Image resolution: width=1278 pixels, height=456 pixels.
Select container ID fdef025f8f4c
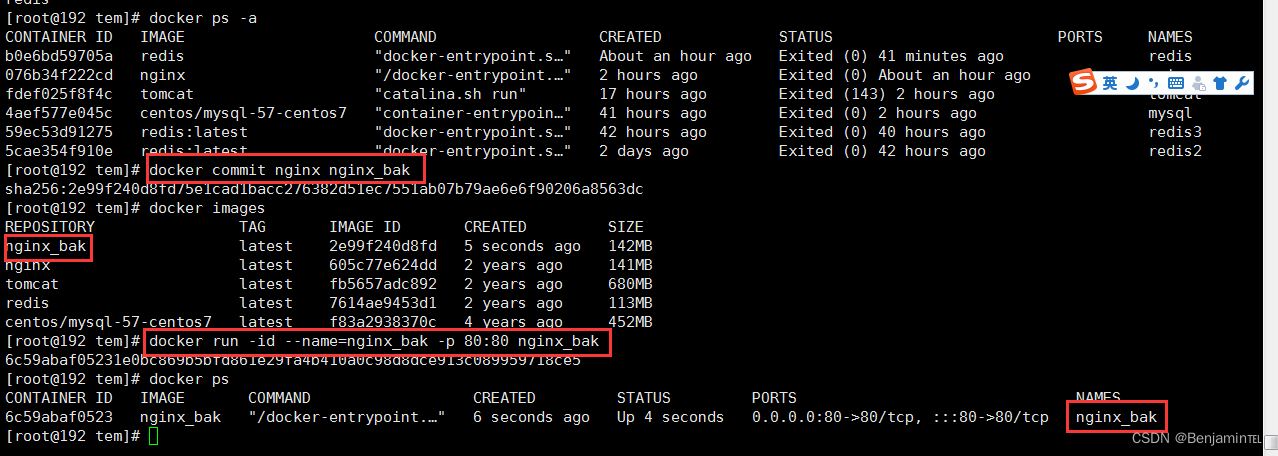(59, 94)
